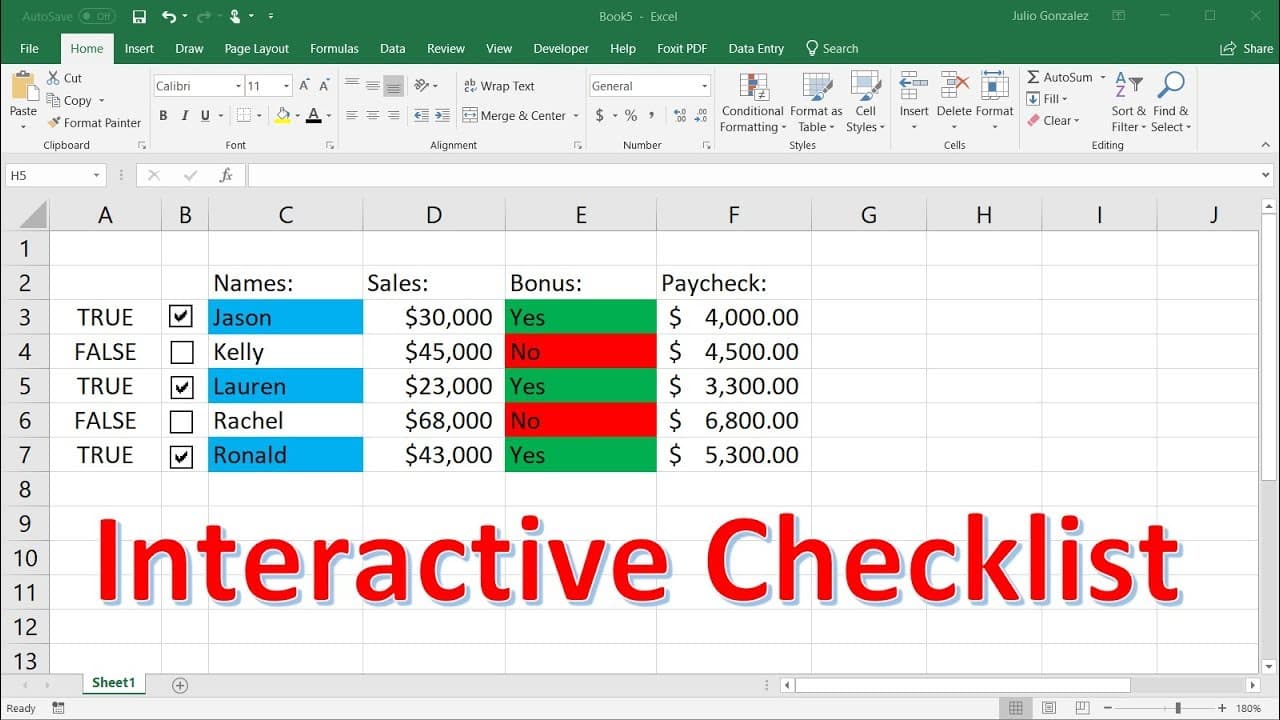
Task: Click the horizontal scrollbar
Action: tap(962, 685)
